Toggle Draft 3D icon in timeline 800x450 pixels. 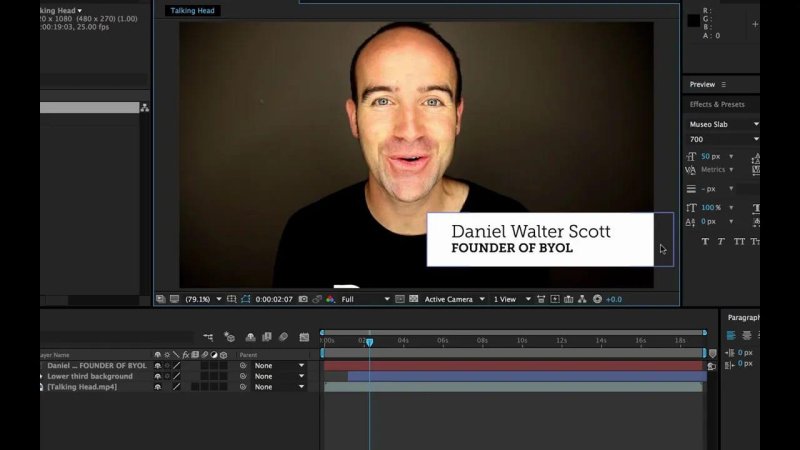(x=229, y=337)
